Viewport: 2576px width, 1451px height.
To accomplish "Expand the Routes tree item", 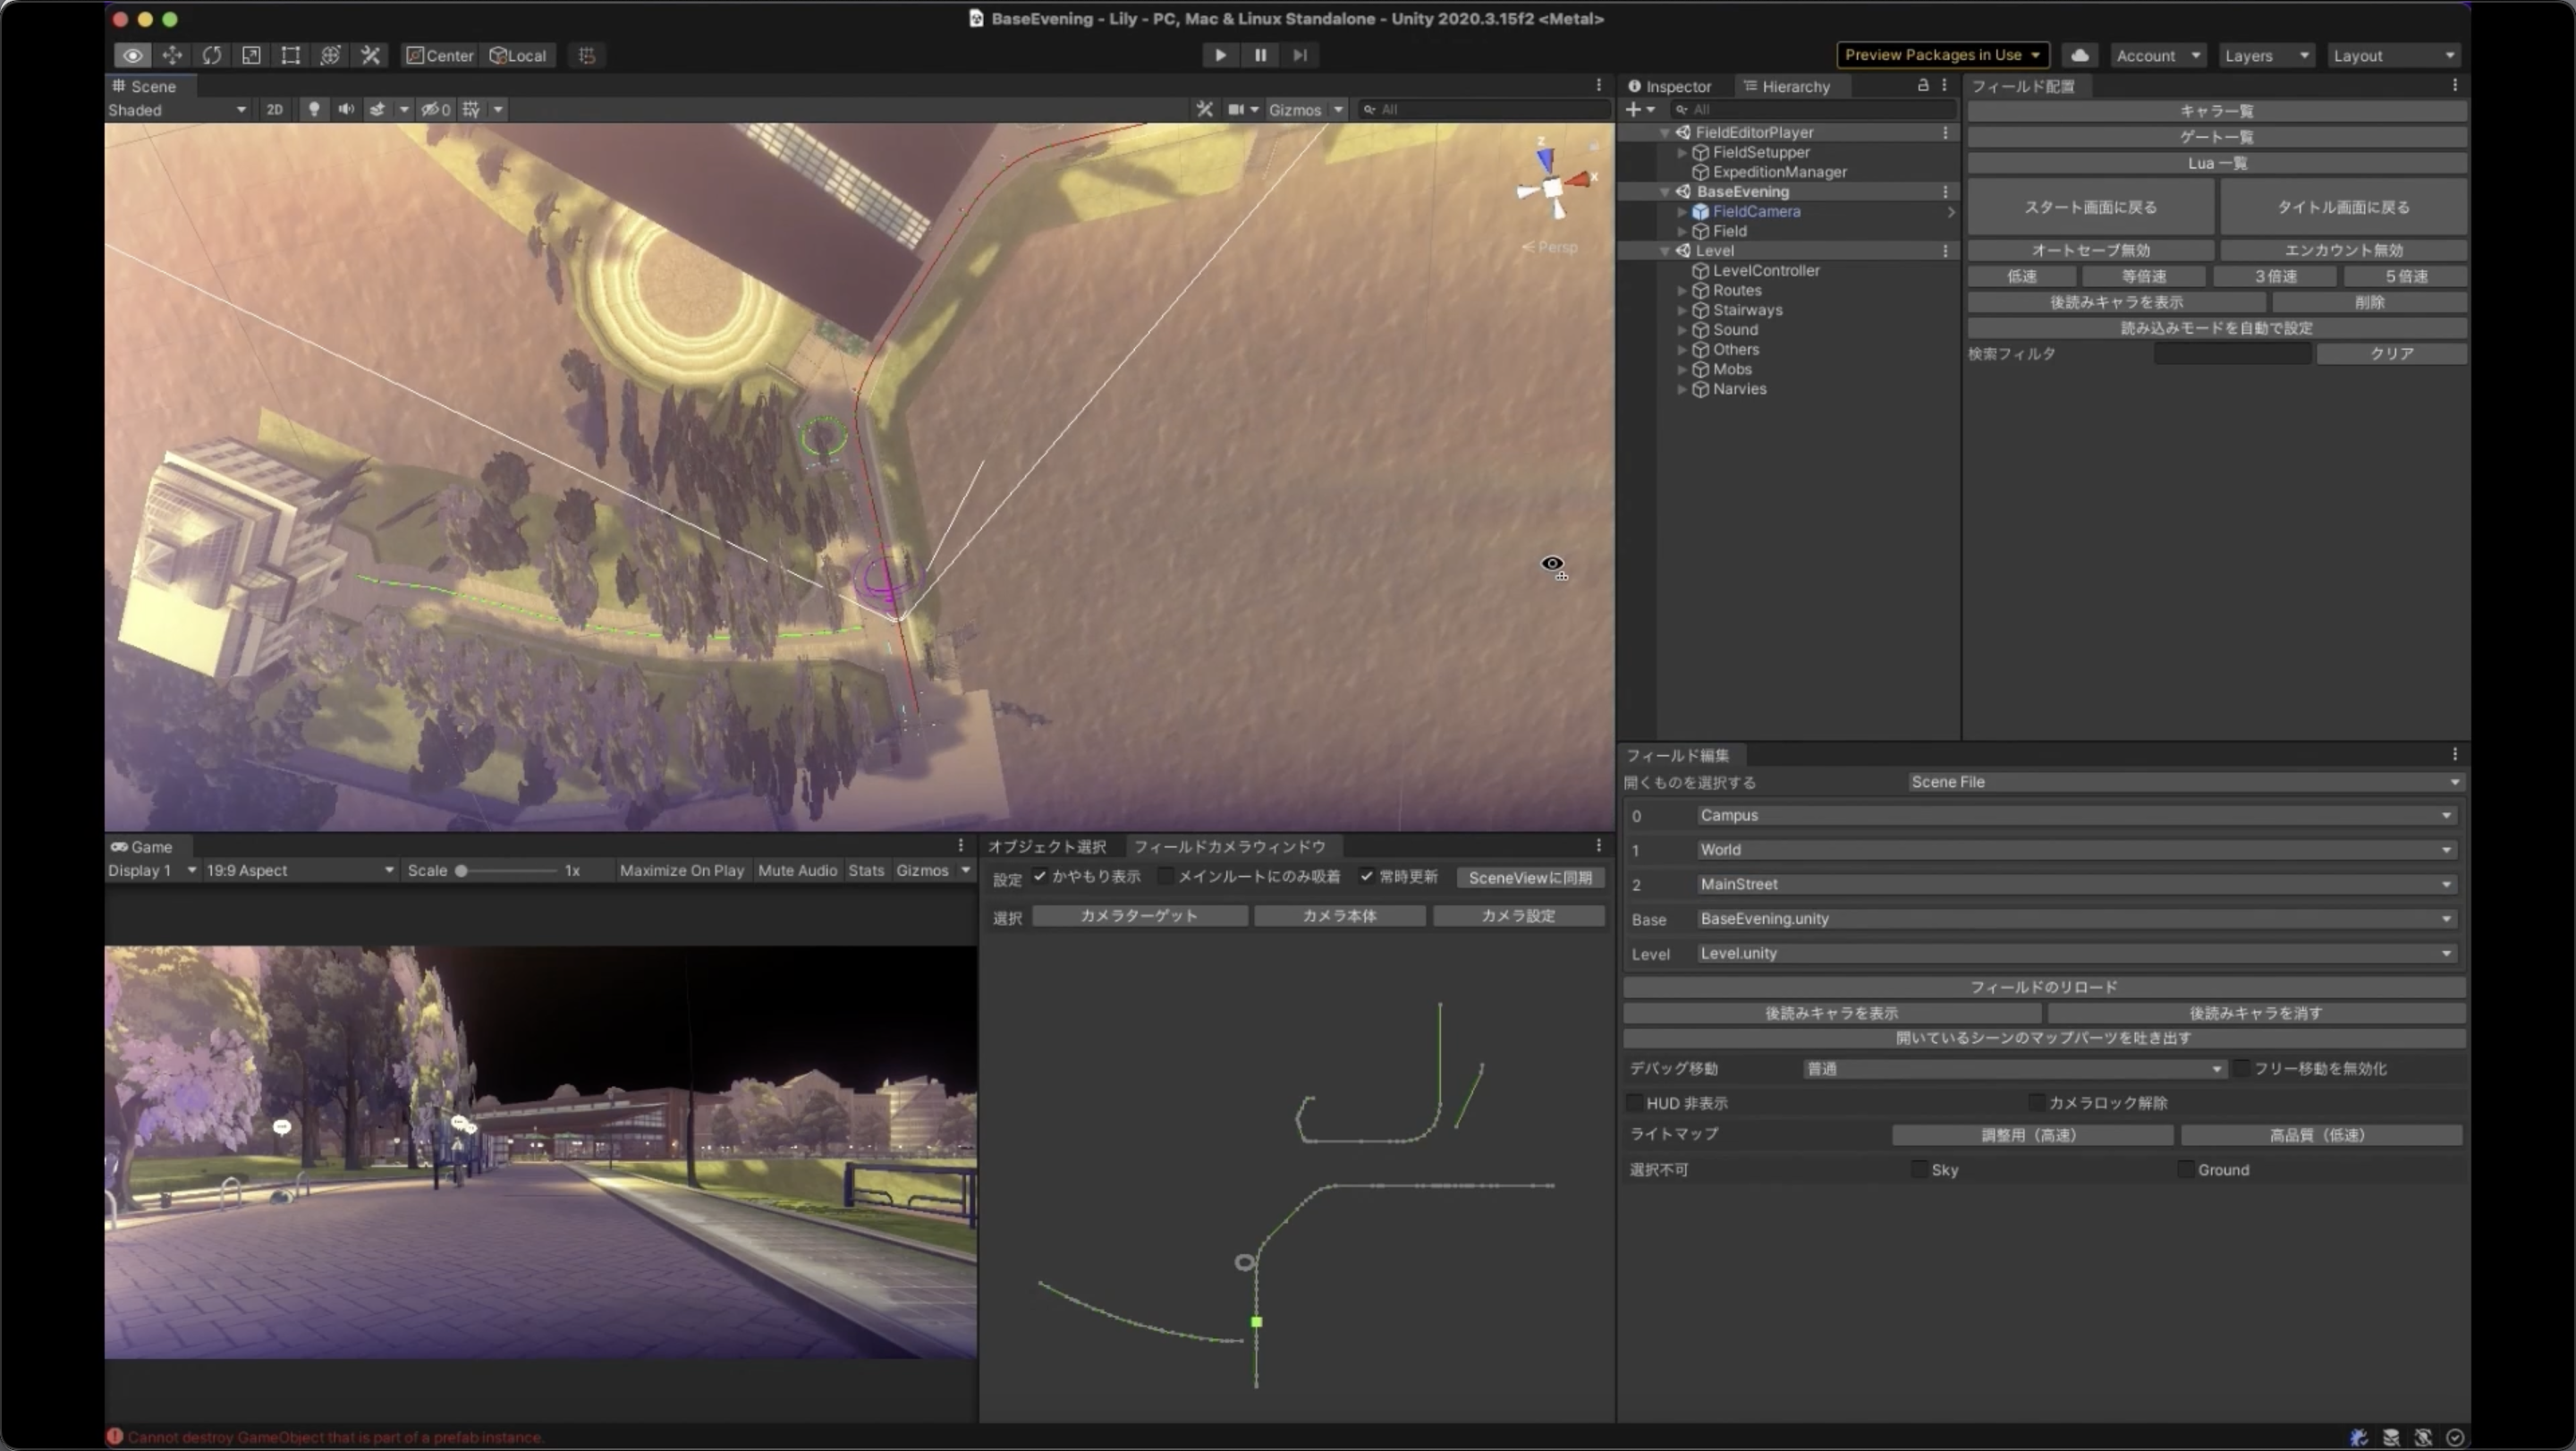I will pos(1681,290).
